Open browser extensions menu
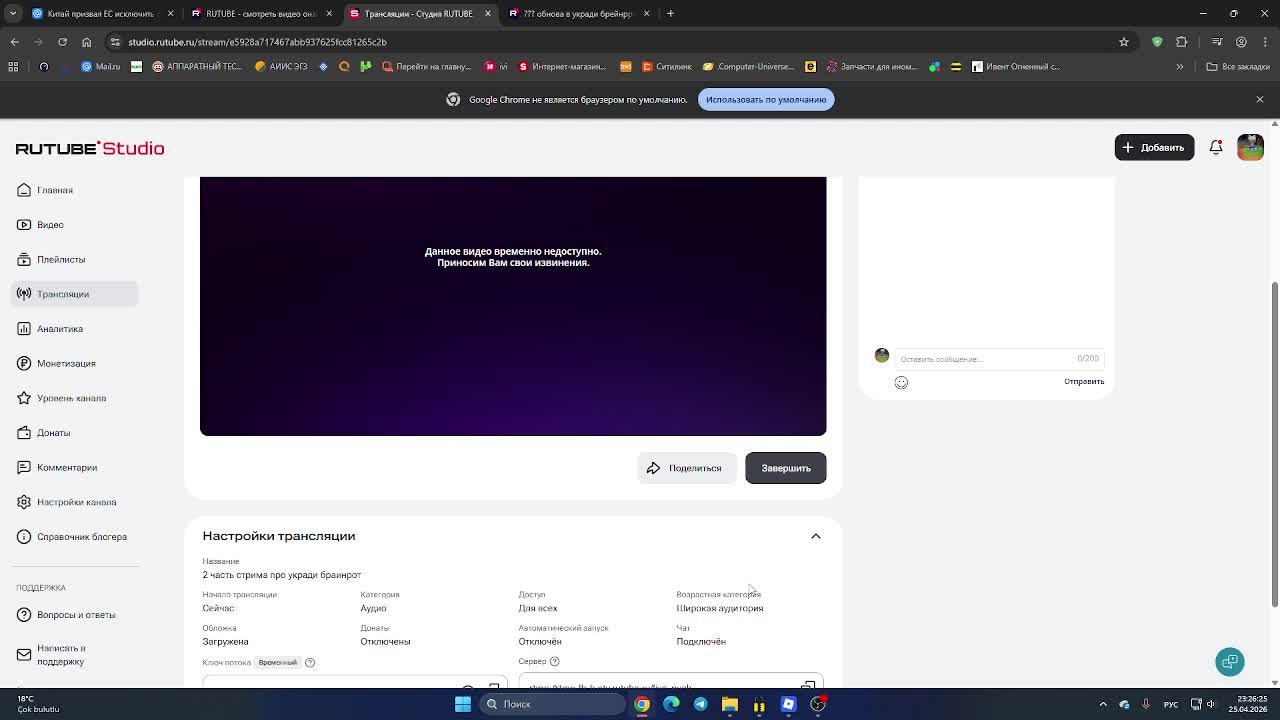This screenshot has height=720, width=1280. pos(1182,42)
